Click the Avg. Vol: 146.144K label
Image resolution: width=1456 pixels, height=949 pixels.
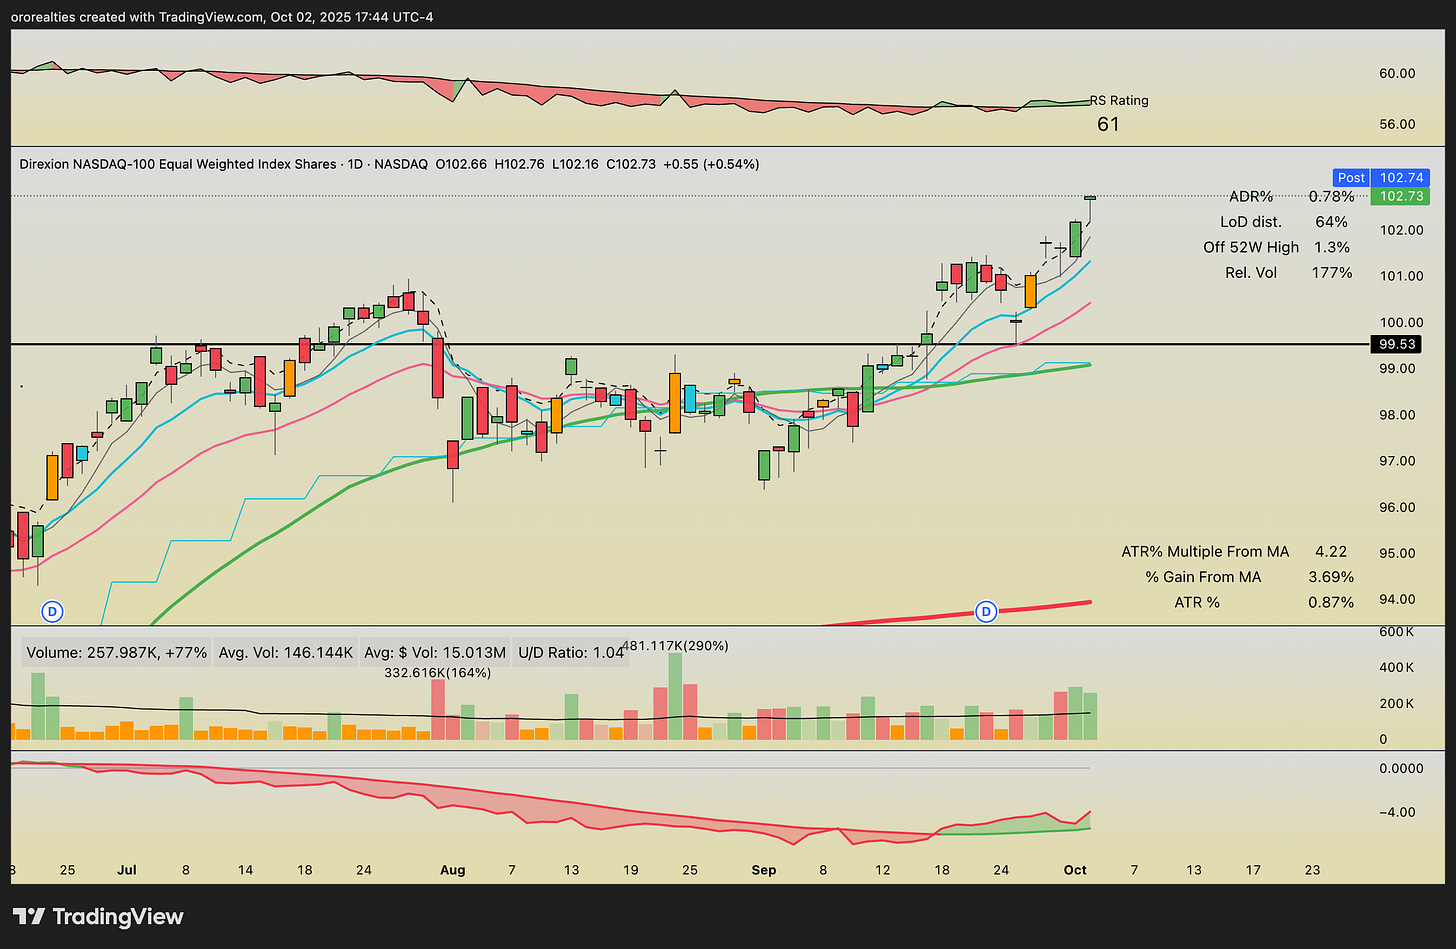click(286, 653)
